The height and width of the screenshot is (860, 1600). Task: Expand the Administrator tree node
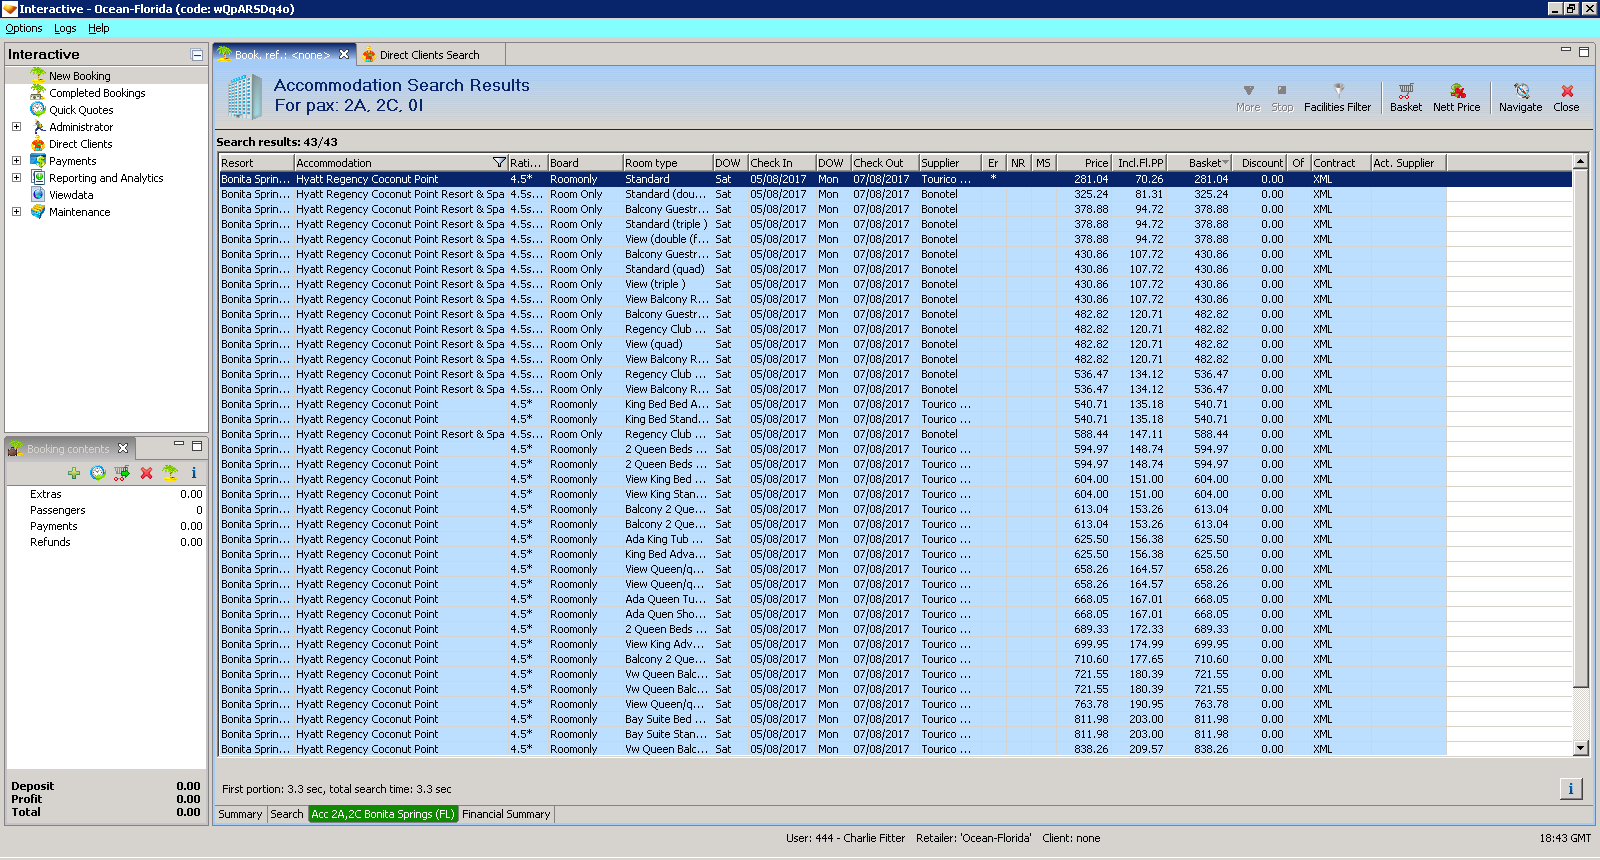pos(16,127)
